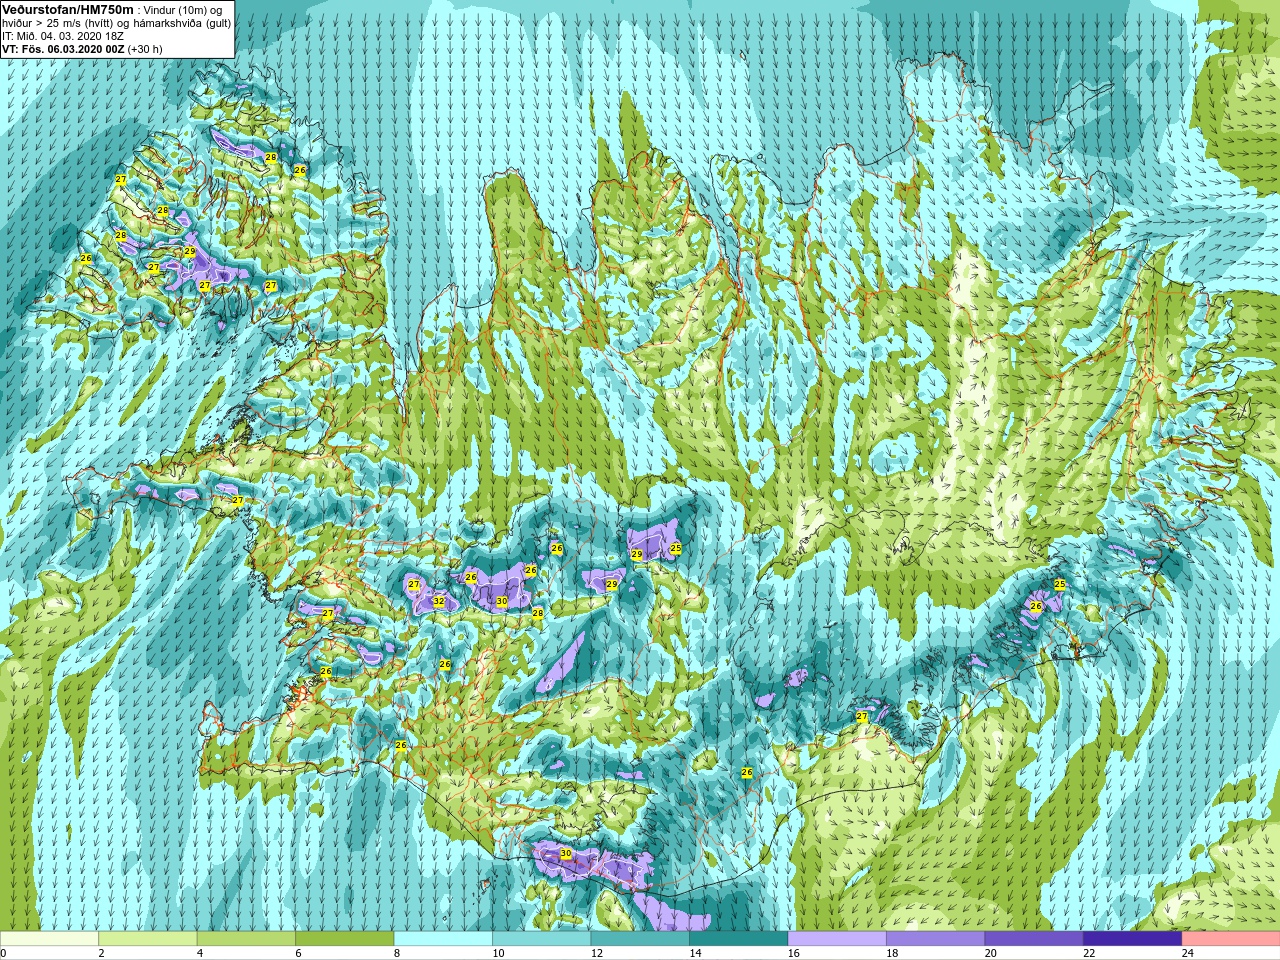
Task: Click the yellow 32 gust marker
Action: 439,602
